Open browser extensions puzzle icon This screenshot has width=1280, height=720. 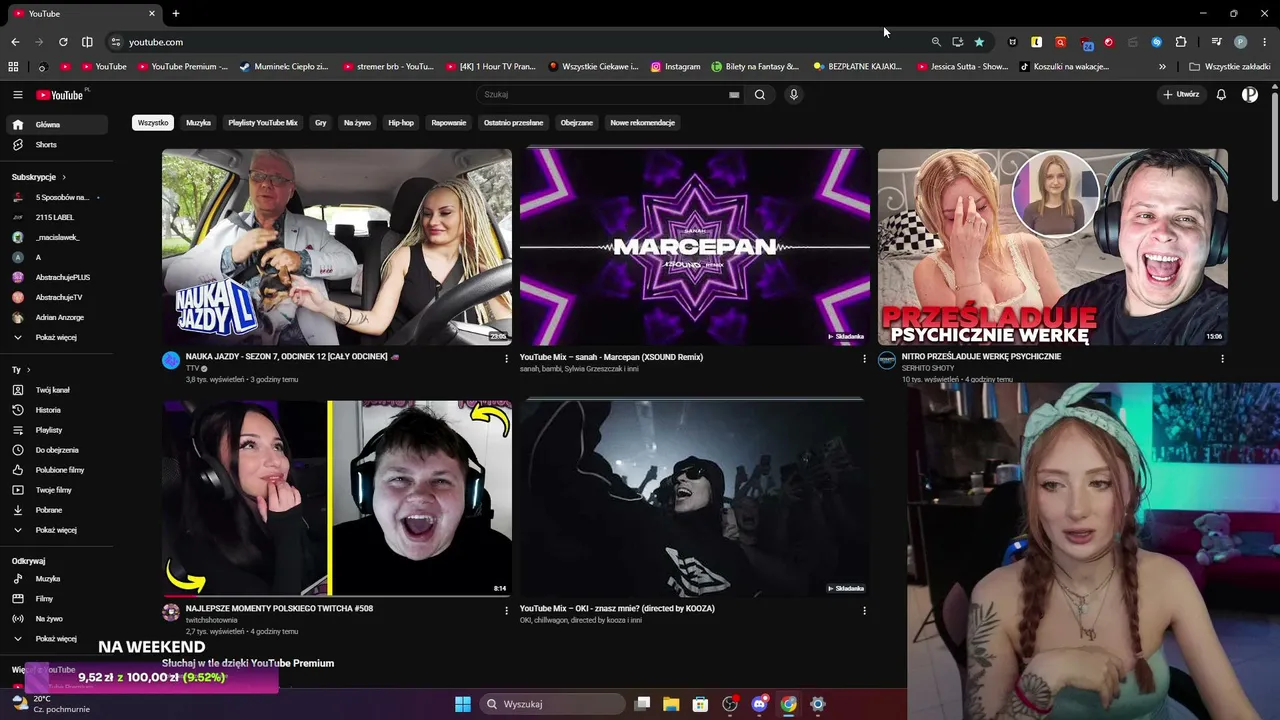click(1181, 42)
